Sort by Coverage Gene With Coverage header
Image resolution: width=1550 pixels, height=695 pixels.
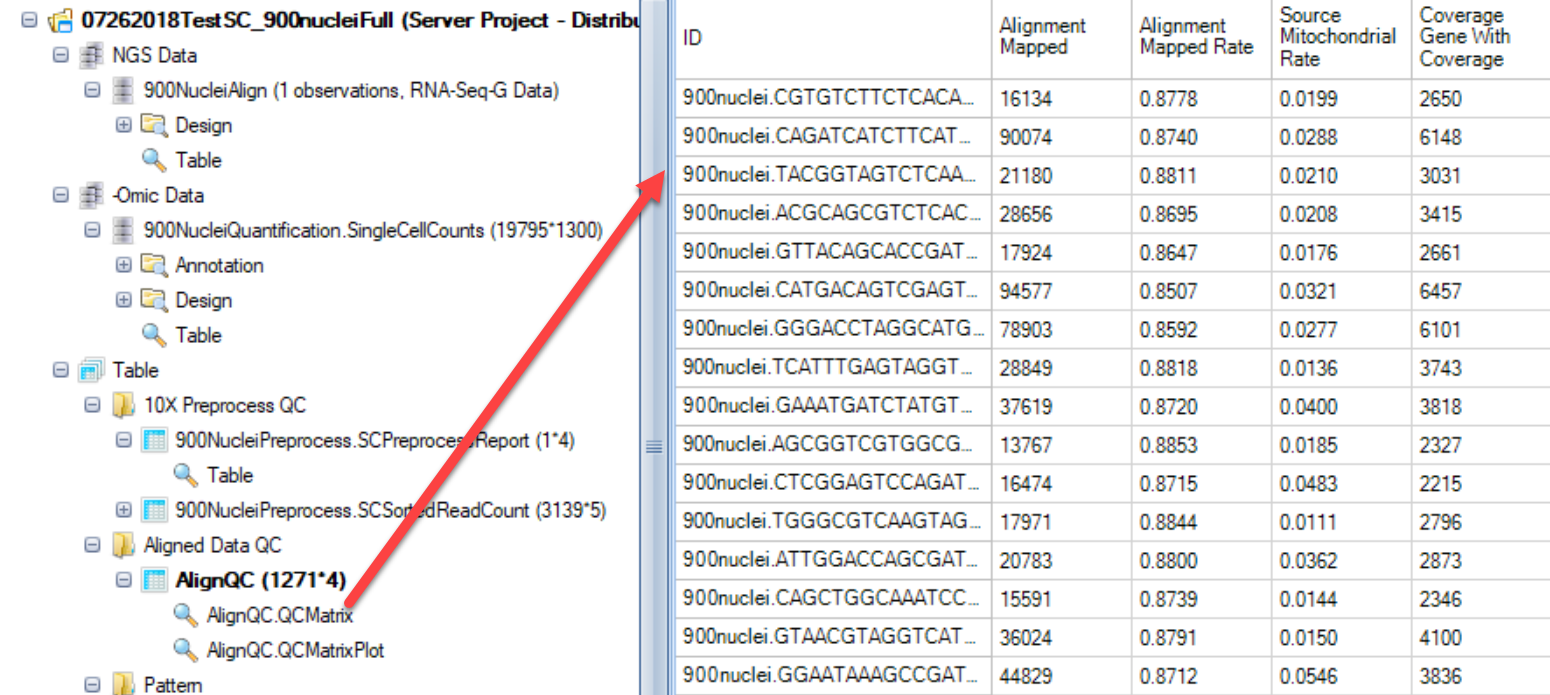(1480, 39)
